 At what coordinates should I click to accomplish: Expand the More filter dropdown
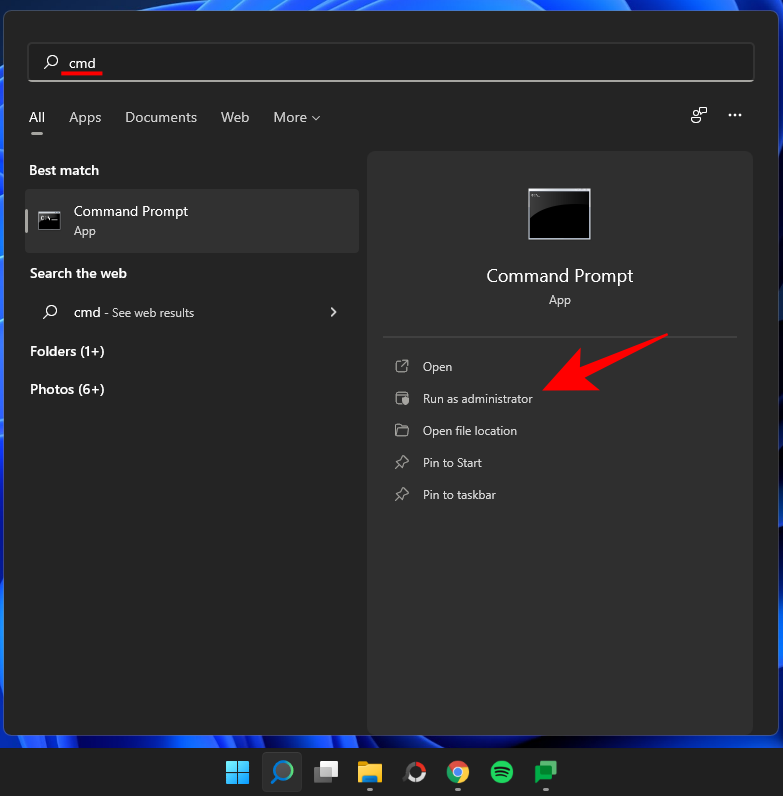[x=296, y=118]
